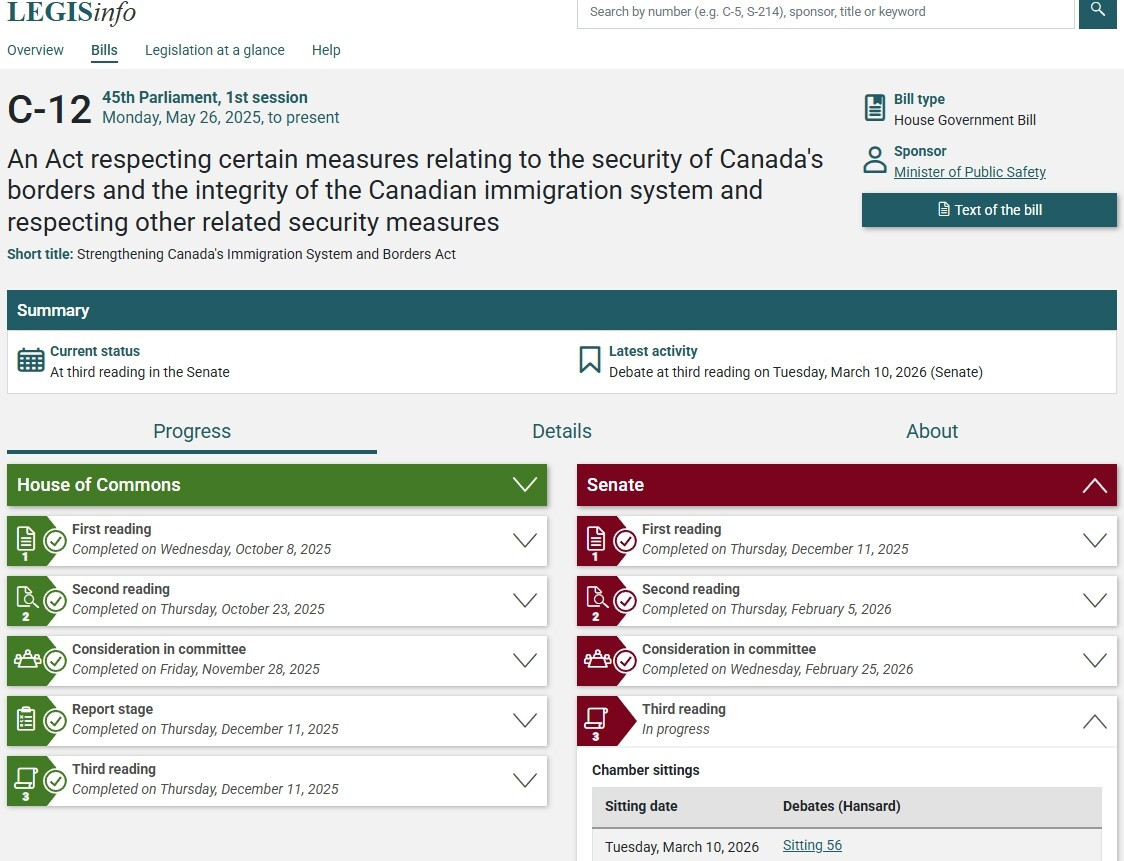
Task: Expand the House of Commons section header
Action: (525, 485)
